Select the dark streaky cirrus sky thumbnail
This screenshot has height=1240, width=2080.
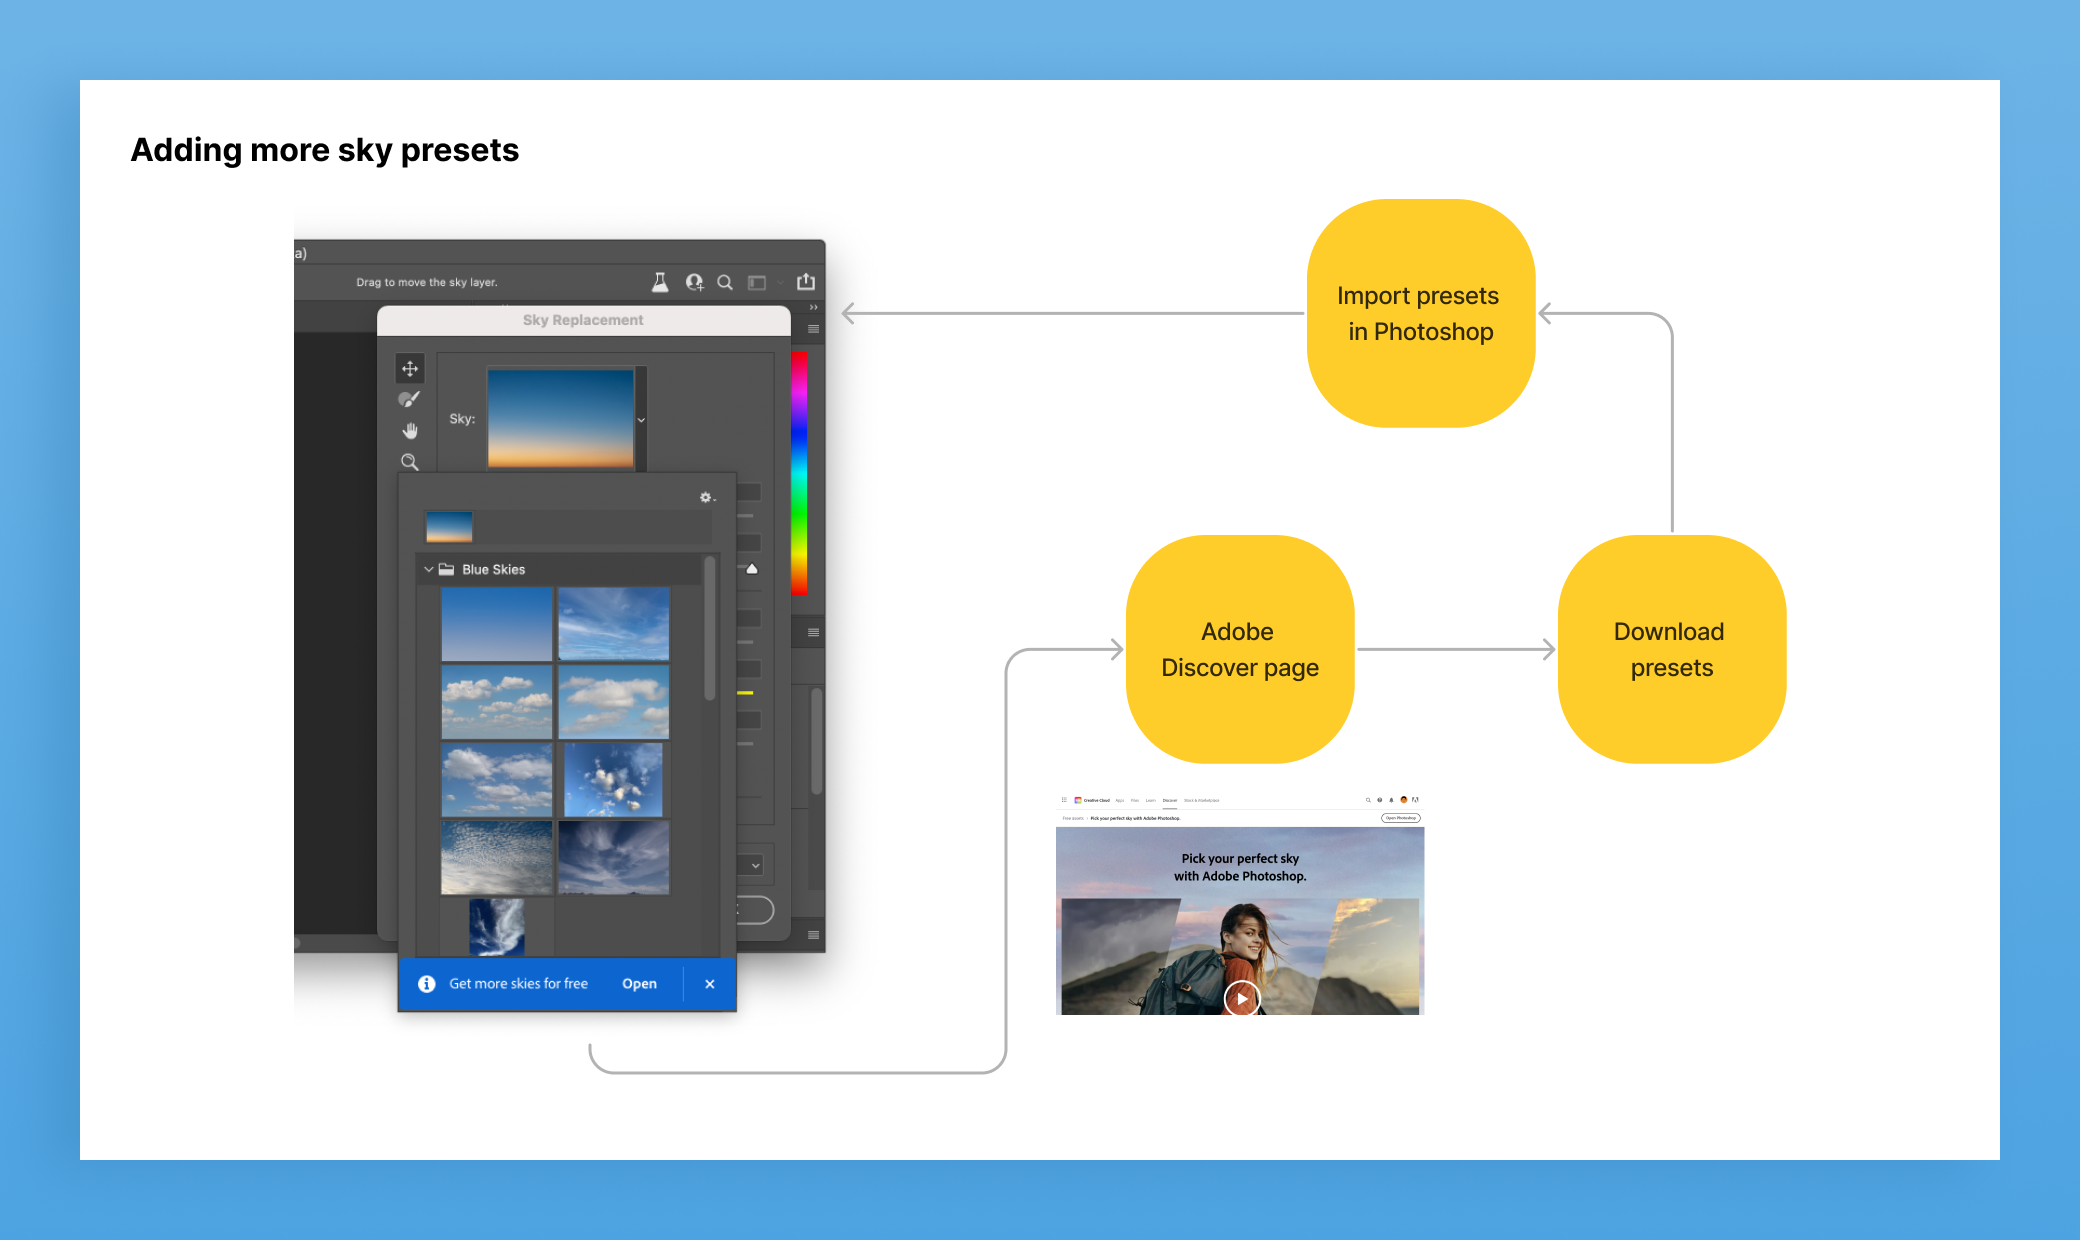614,858
